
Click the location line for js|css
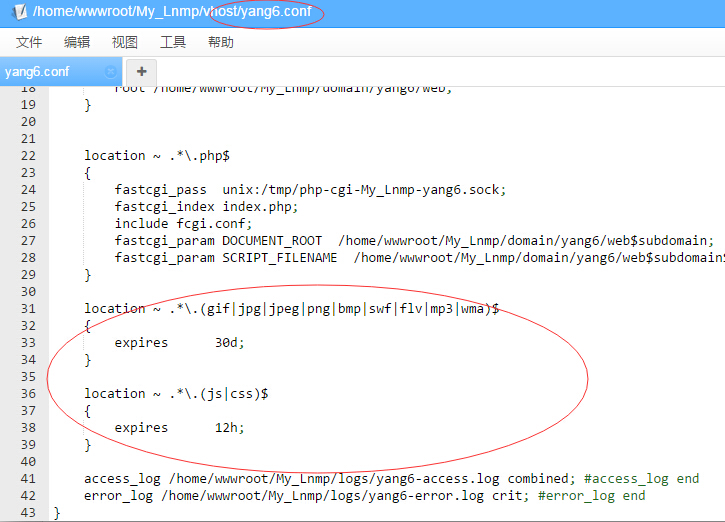tap(176, 393)
